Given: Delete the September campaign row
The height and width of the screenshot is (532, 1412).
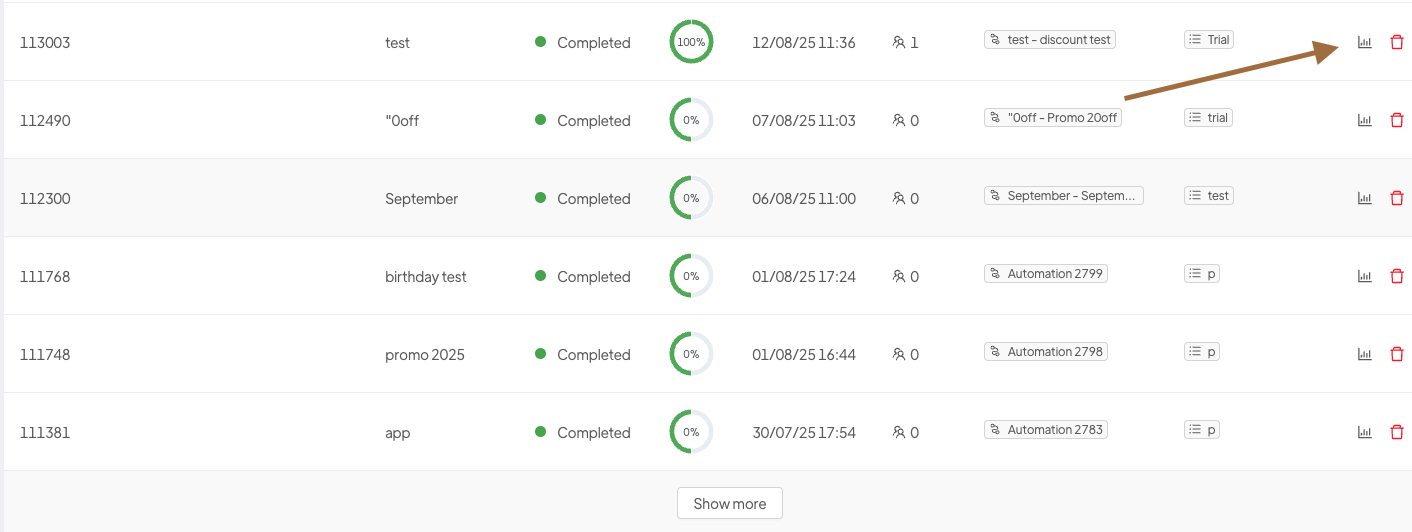Looking at the screenshot, I should pos(1397,198).
